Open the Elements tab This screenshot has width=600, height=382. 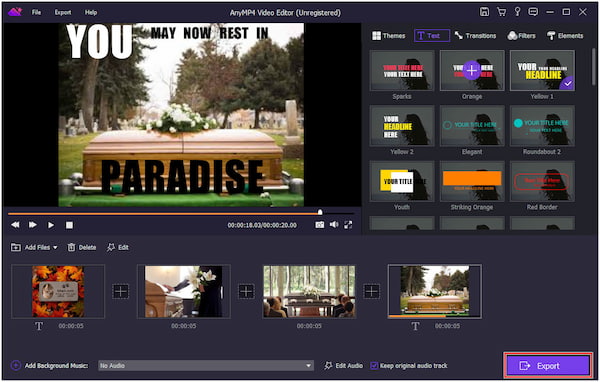[x=565, y=36]
